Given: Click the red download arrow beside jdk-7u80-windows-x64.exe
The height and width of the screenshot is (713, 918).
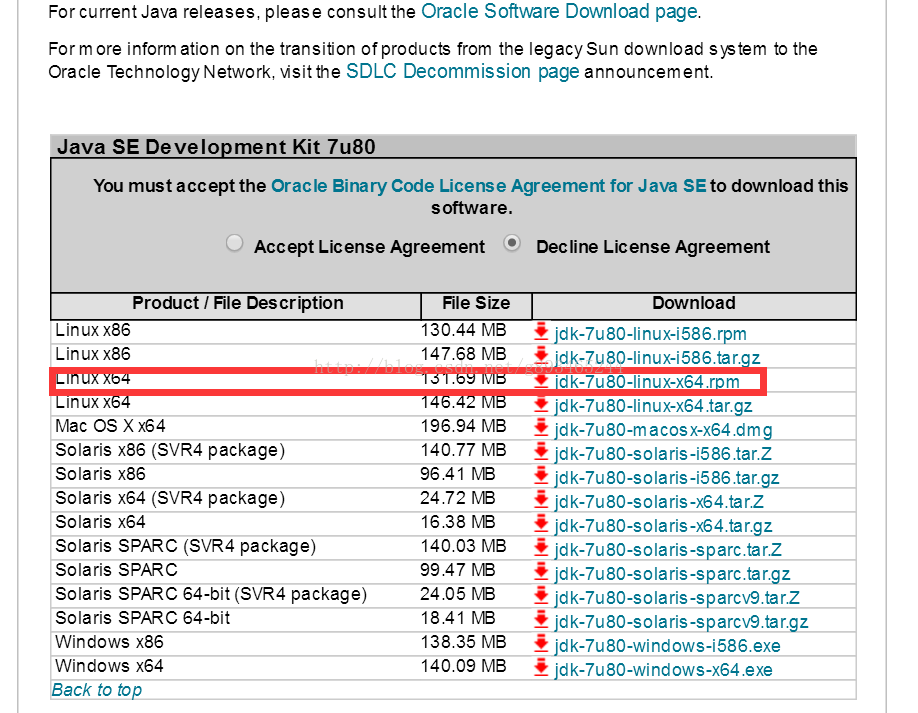Looking at the screenshot, I should pyautogui.click(x=541, y=667).
